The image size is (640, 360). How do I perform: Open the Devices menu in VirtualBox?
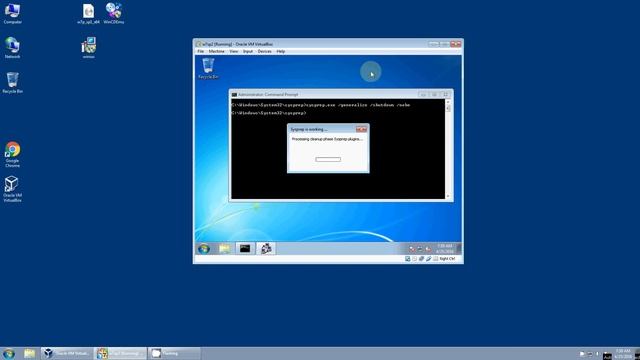click(x=264, y=51)
